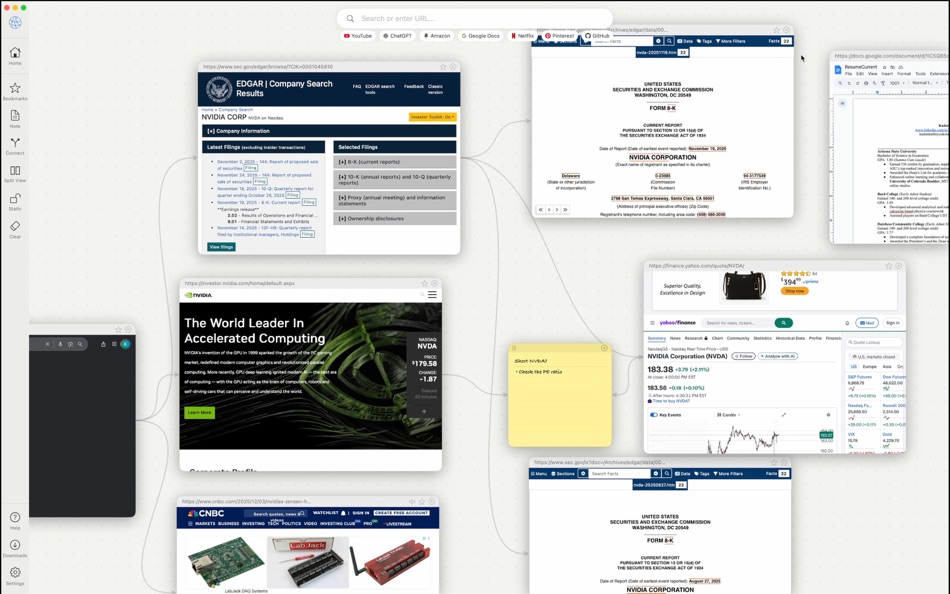The width and height of the screenshot is (950, 594).
Task: Open the News tab on Yahoo Finance
Action: pos(675,338)
